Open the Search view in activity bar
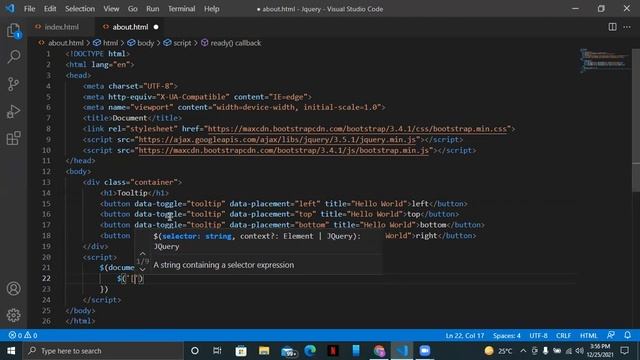The image size is (640, 360). 13,57
